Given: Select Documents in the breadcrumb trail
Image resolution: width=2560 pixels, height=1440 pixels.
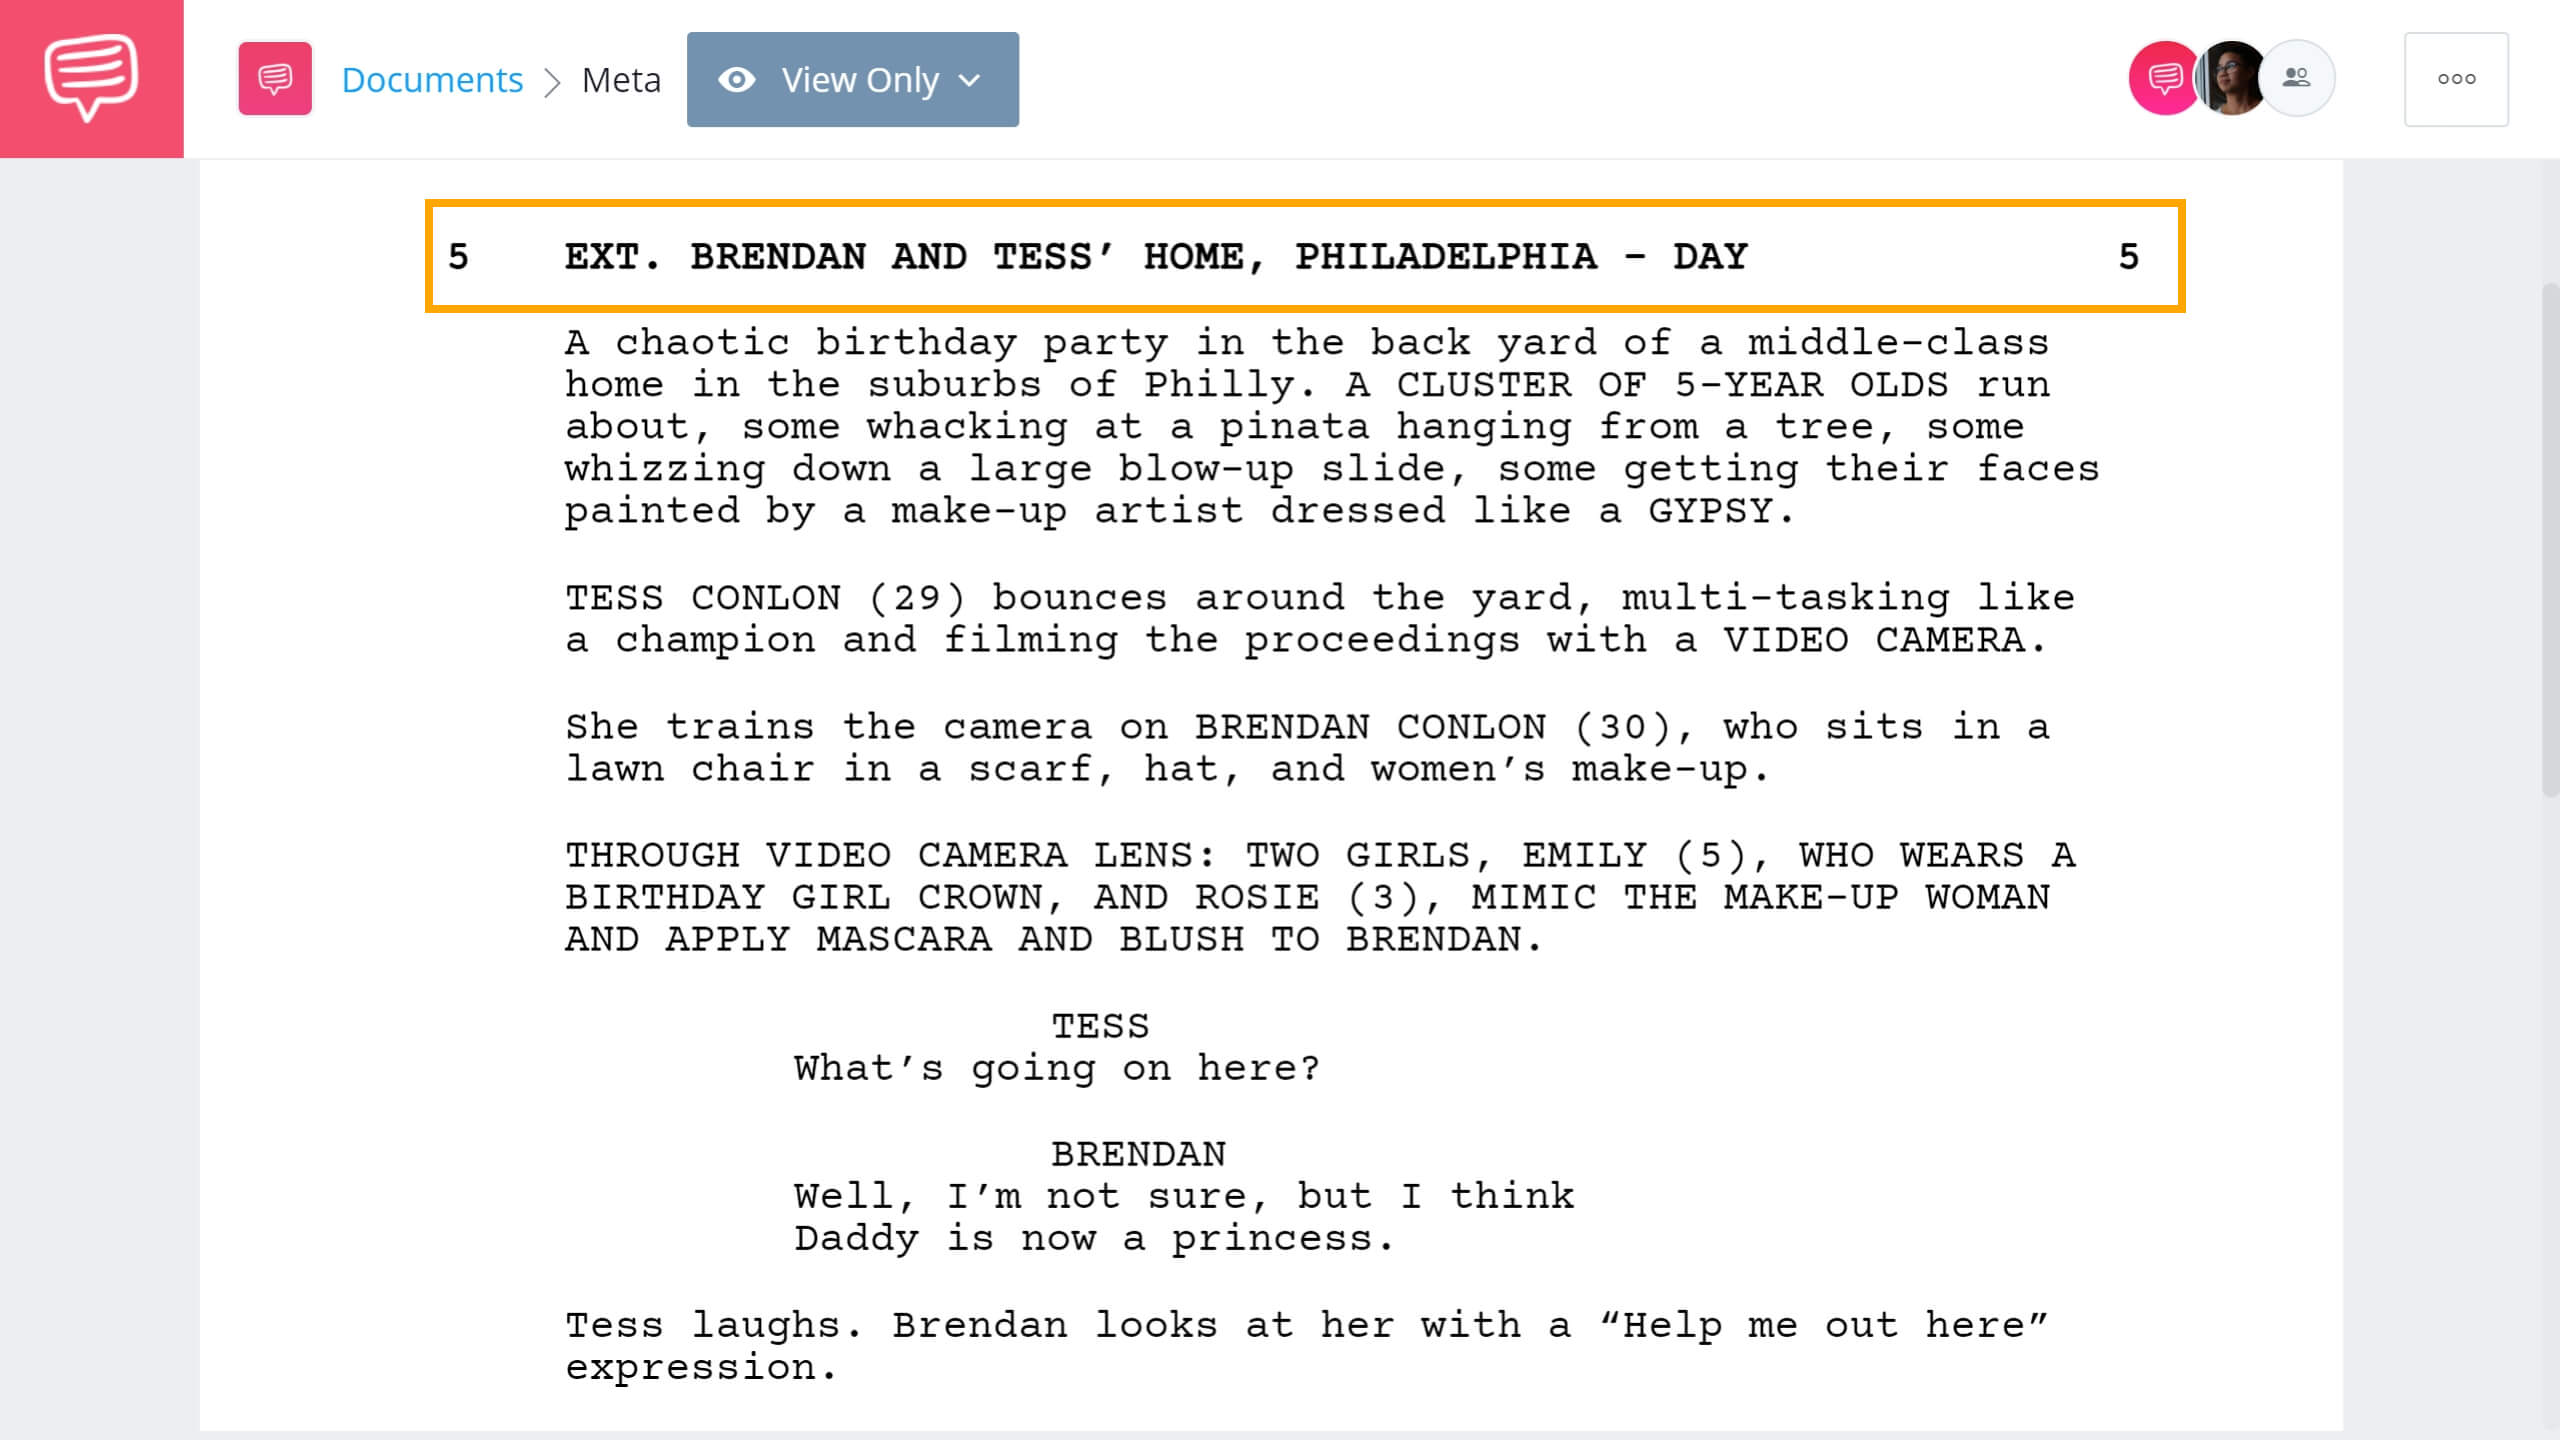Looking at the screenshot, I should pos(431,79).
